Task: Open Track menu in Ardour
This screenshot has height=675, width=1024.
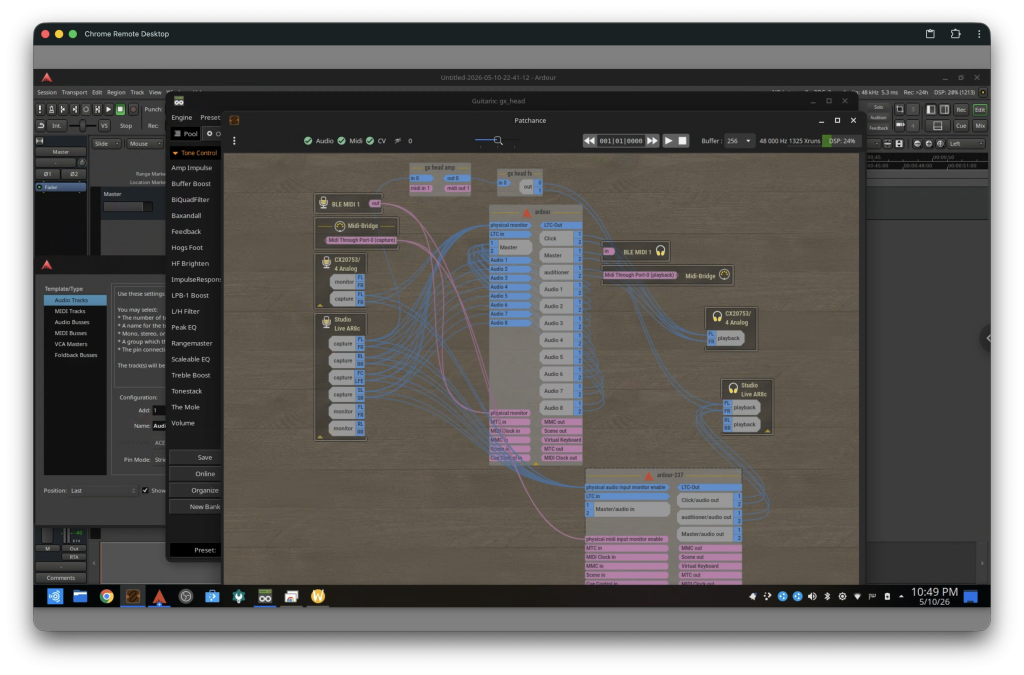Action: click(x=137, y=93)
